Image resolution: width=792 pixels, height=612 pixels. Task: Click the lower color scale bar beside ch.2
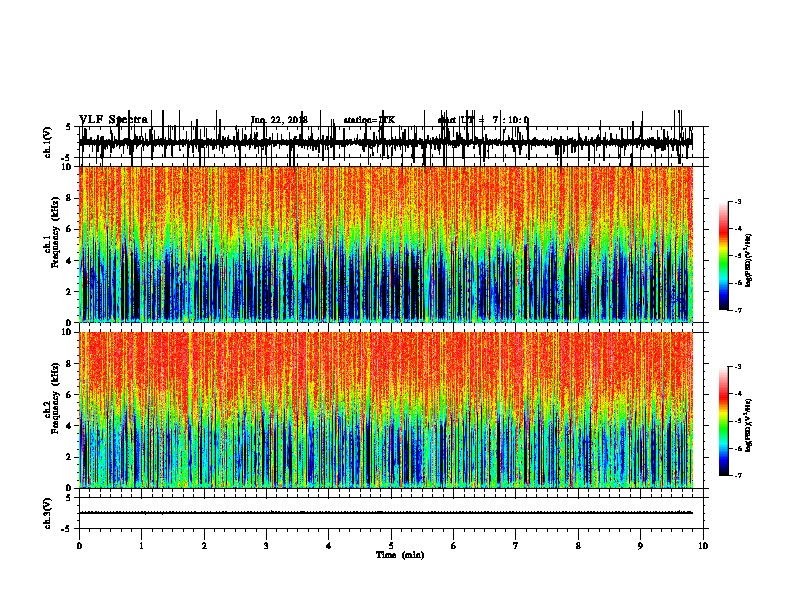tap(724, 421)
